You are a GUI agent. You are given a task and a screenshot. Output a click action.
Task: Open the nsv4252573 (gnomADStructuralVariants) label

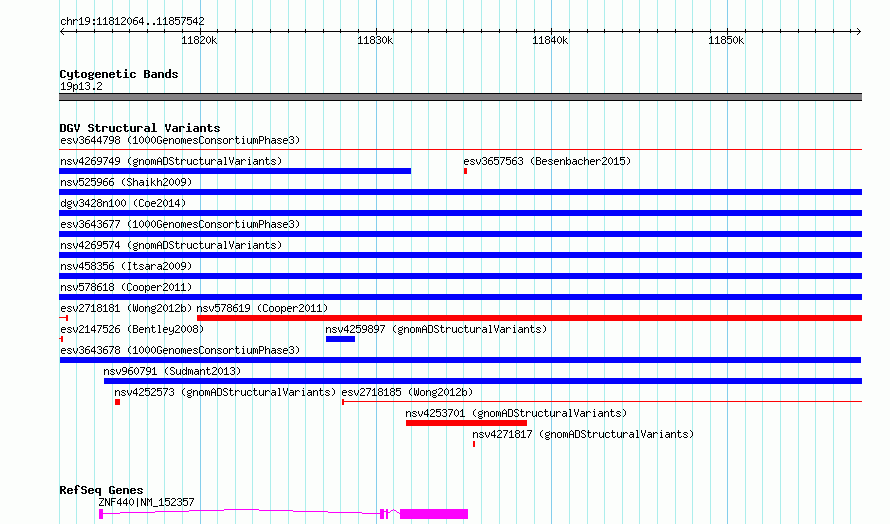(x=225, y=392)
